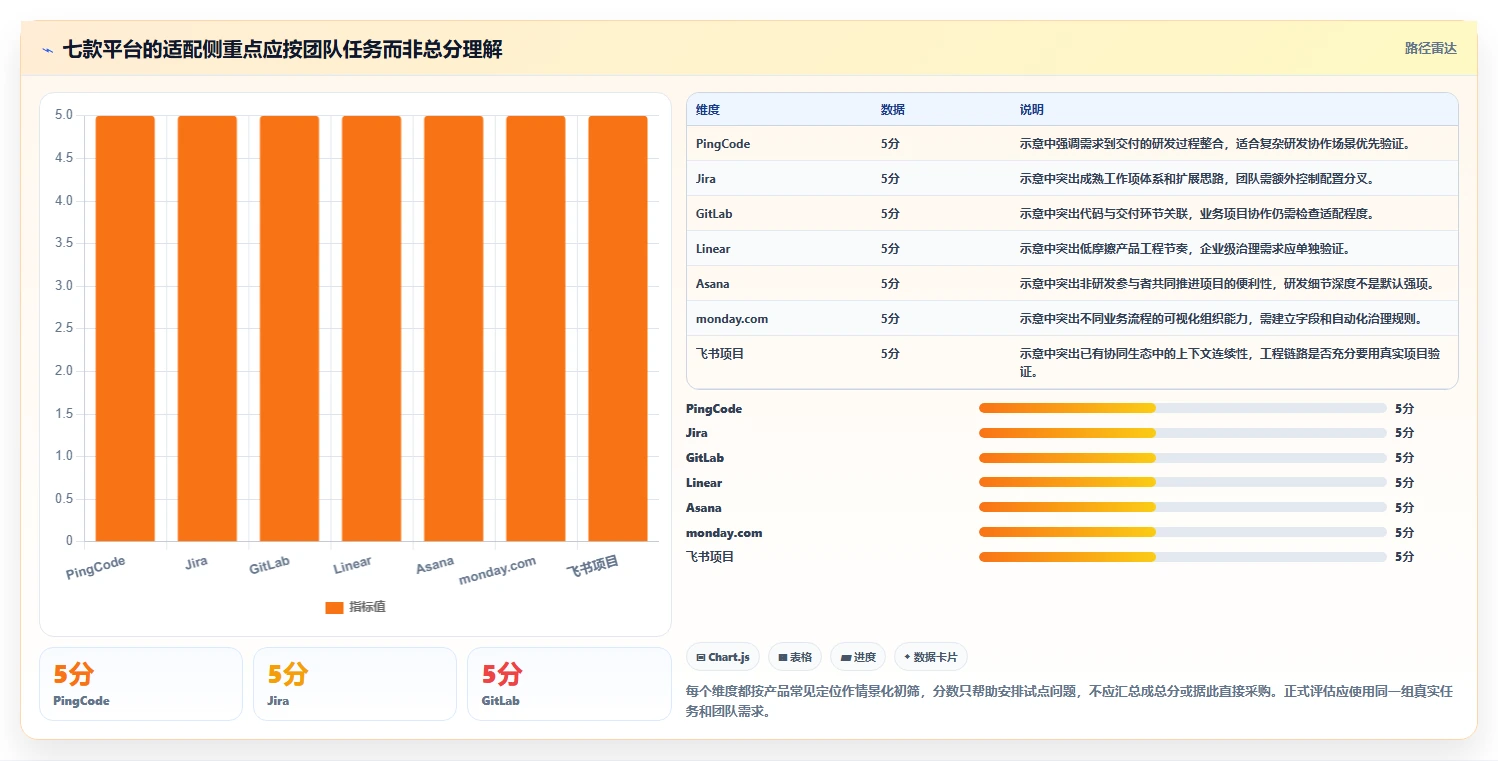Click the GitLab bar in chart

289,328
